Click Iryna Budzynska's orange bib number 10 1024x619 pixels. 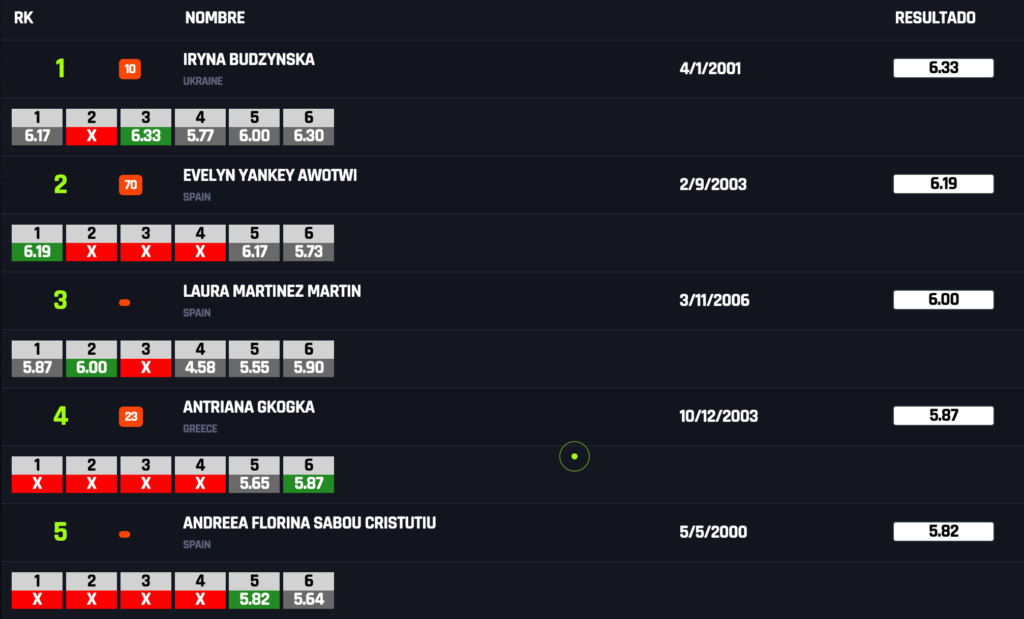tap(130, 69)
